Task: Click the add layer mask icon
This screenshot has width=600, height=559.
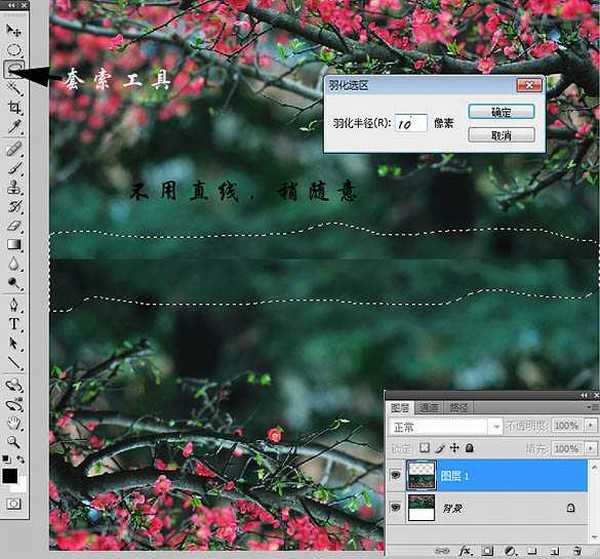Action: click(487, 550)
